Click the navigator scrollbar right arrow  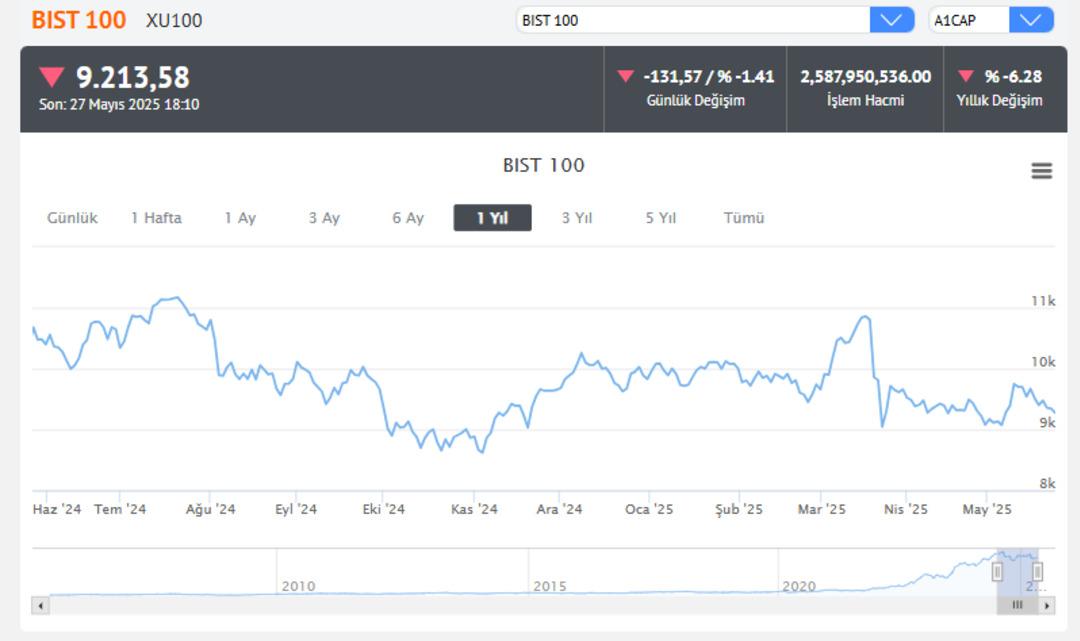point(1047,606)
